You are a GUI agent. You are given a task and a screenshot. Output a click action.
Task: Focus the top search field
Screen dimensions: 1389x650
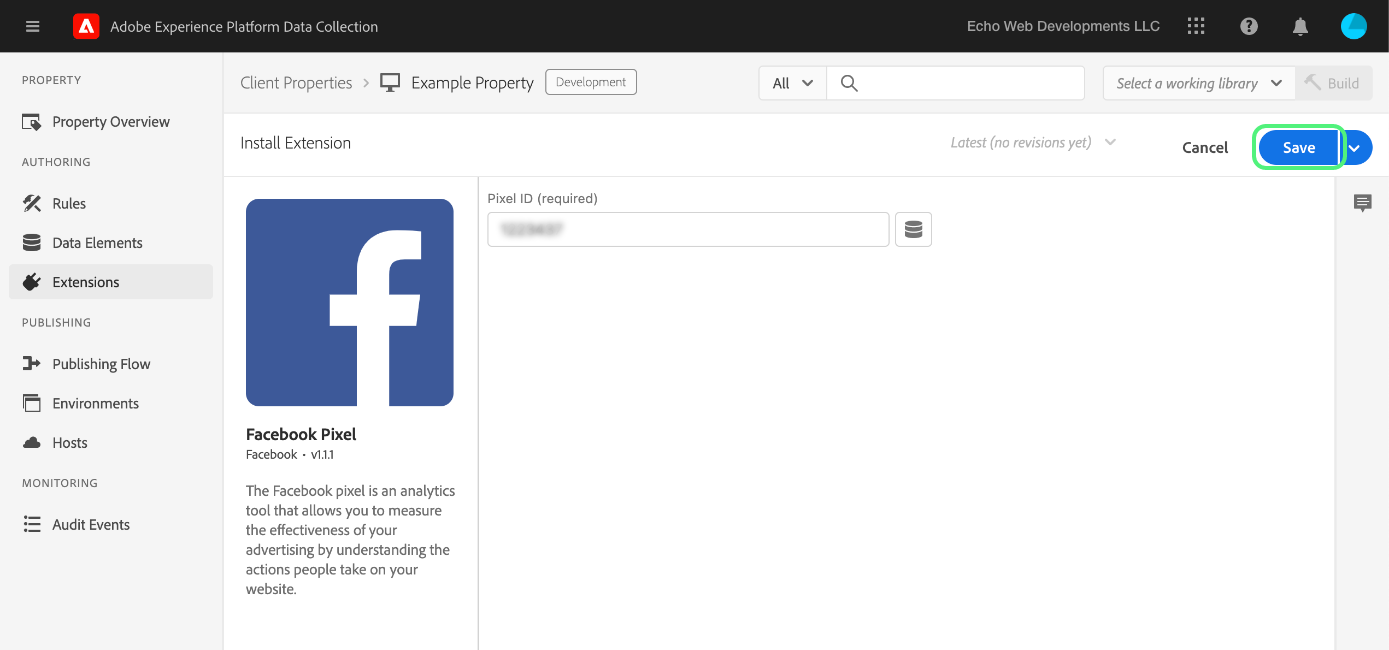[x=955, y=84]
